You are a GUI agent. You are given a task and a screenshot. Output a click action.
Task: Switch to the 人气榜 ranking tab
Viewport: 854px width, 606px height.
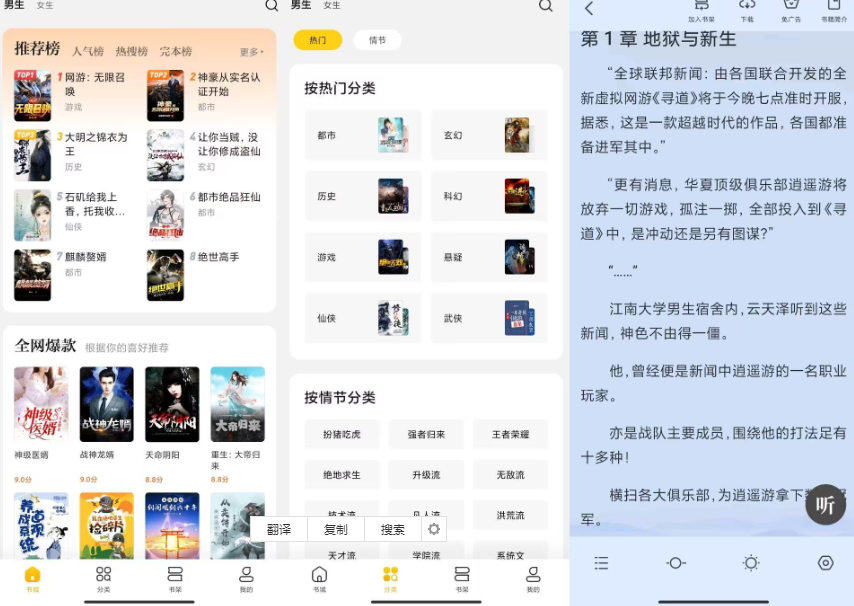point(88,51)
